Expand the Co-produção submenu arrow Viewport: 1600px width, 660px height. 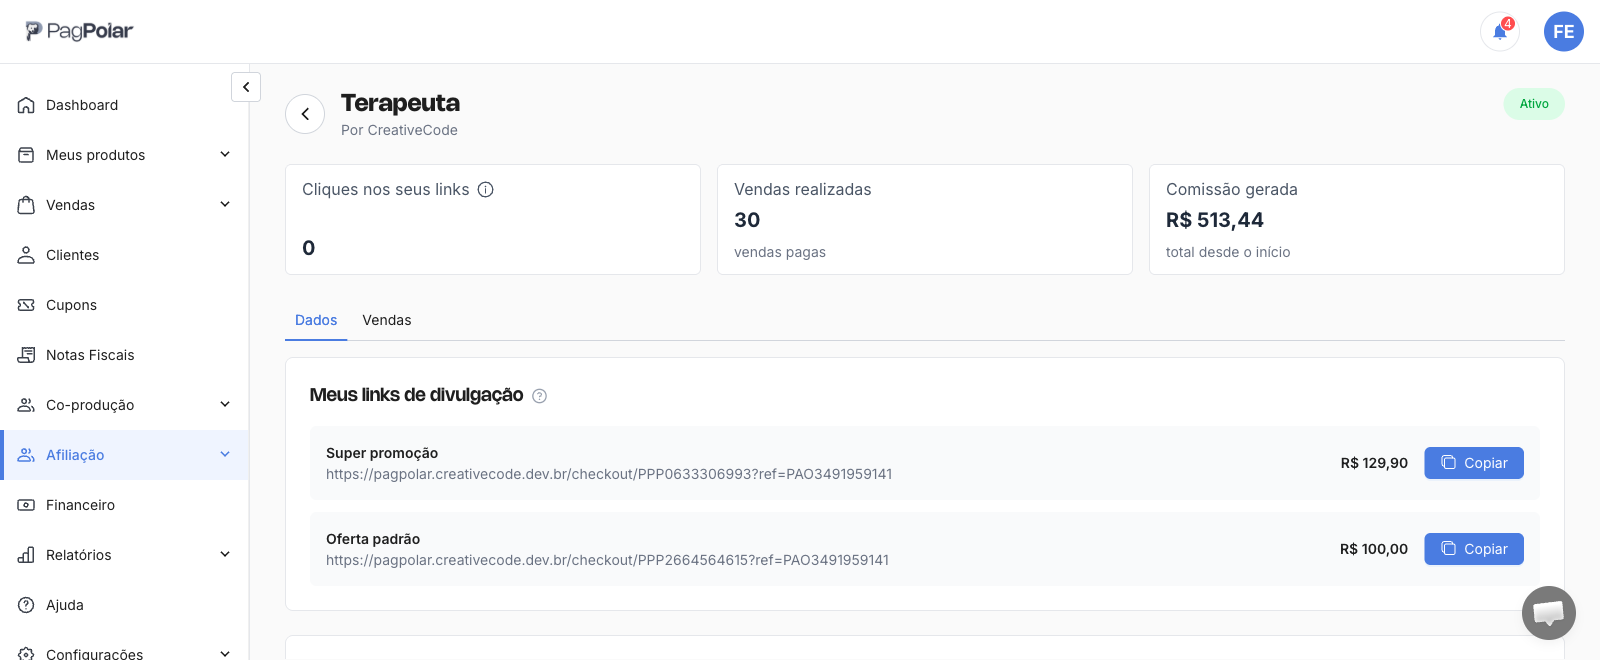tap(225, 404)
